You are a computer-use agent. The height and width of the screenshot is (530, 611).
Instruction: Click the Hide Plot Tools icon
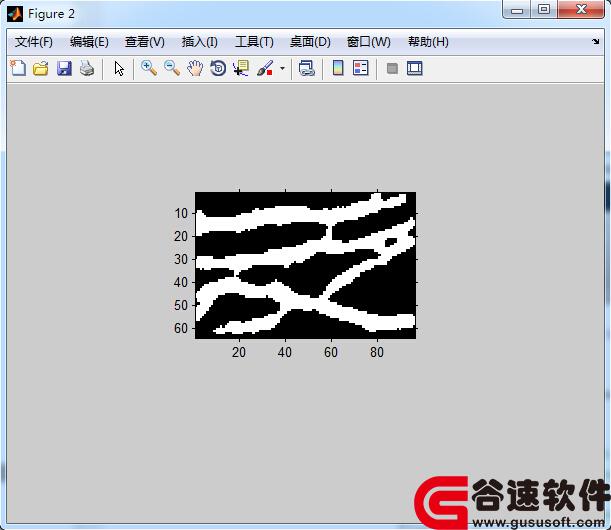(392, 69)
